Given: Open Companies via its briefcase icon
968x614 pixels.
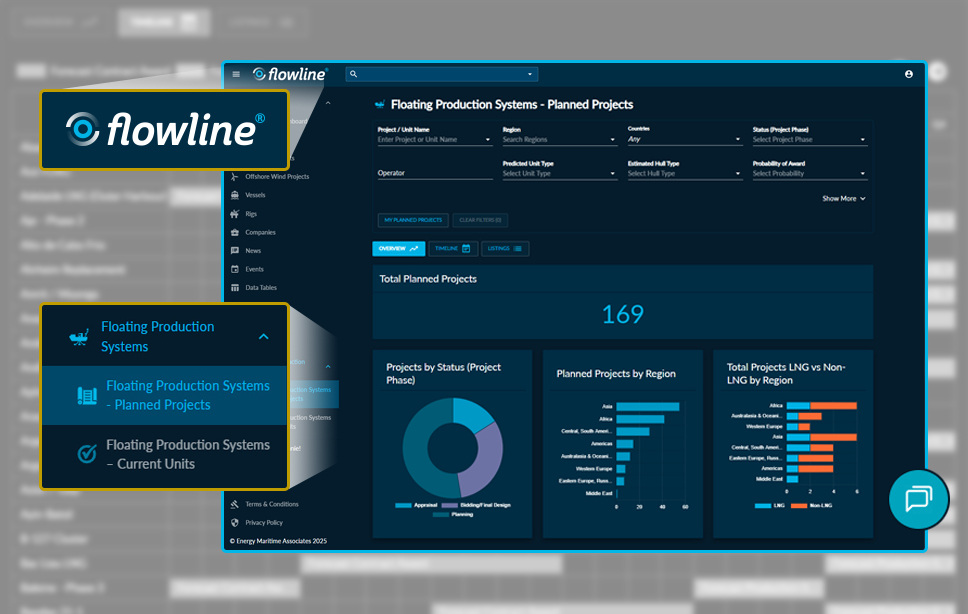Looking at the screenshot, I should pos(235,233).
